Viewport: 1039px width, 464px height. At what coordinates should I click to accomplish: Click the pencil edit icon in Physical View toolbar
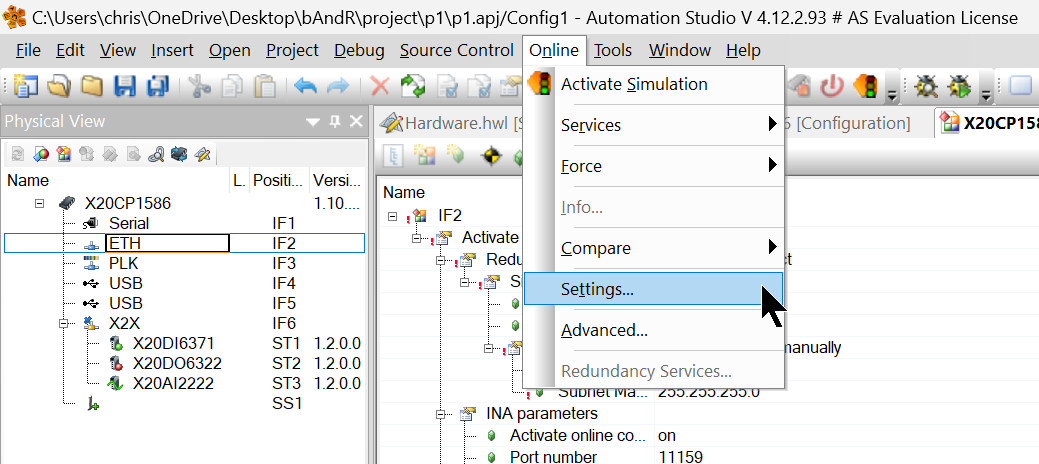point(202,154)
